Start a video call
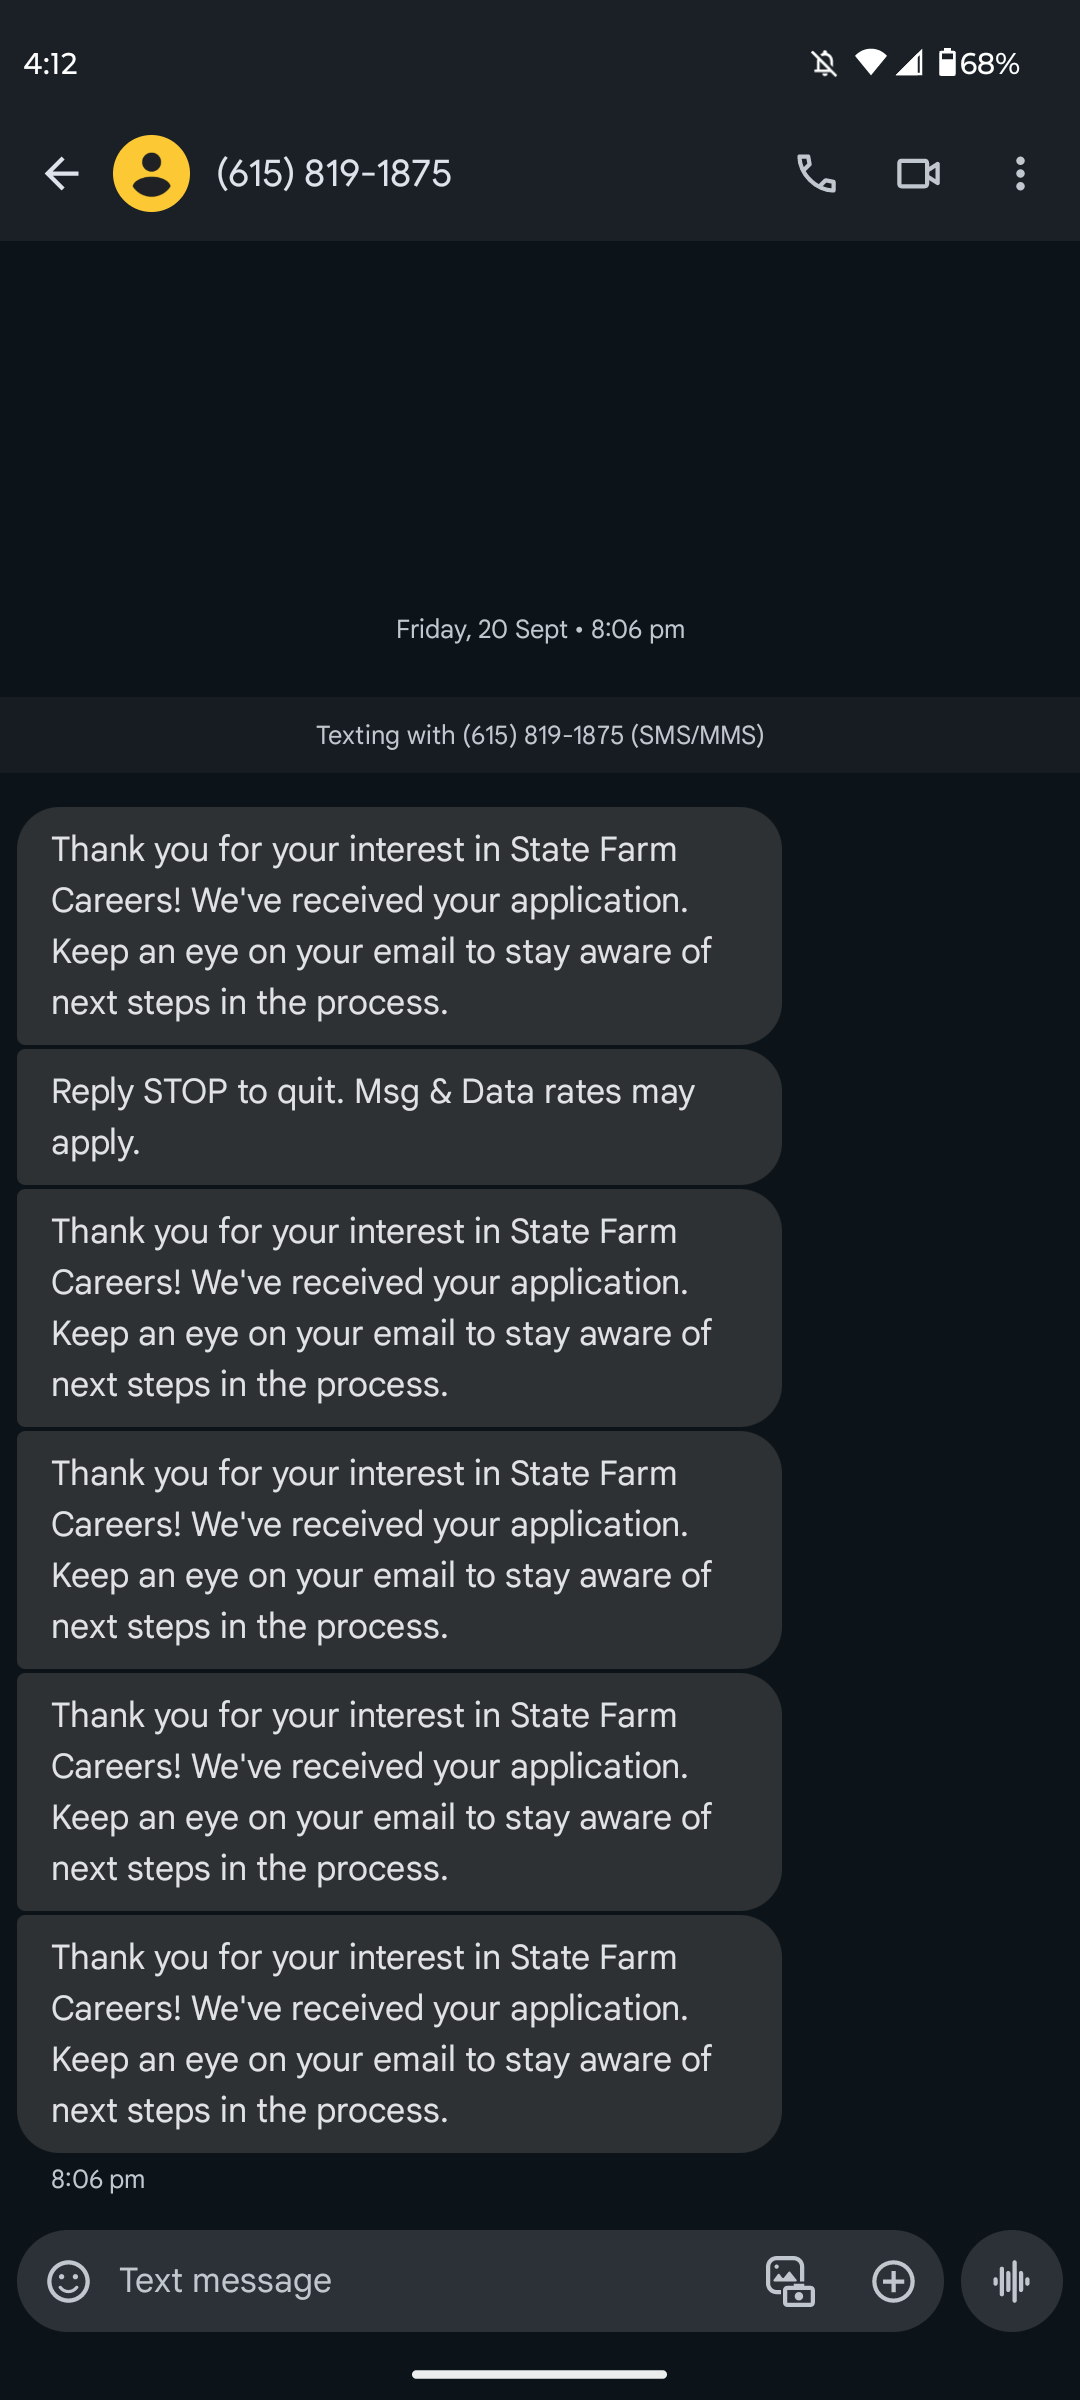This screenshot has height=2400, width=1080. [918, 174]
